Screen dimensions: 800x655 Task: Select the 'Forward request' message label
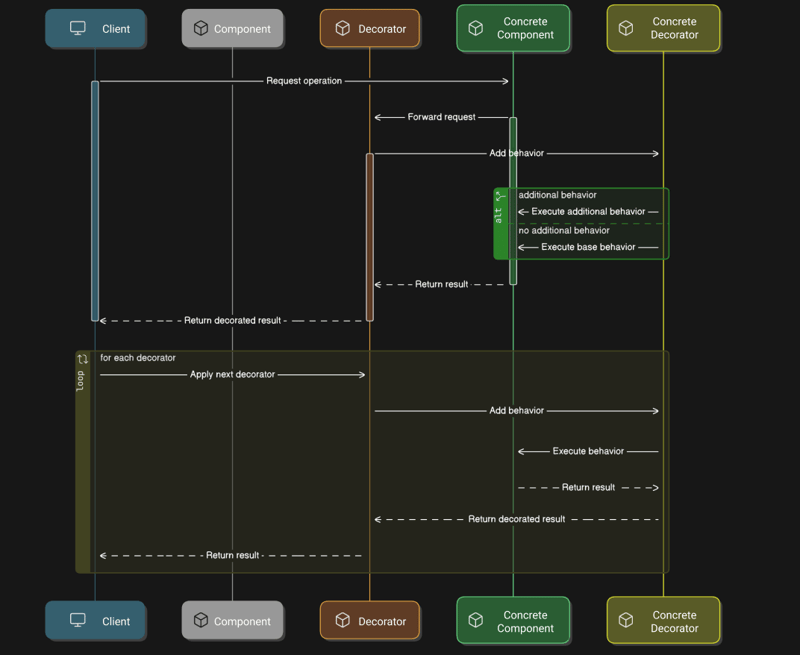click(441, 117)
